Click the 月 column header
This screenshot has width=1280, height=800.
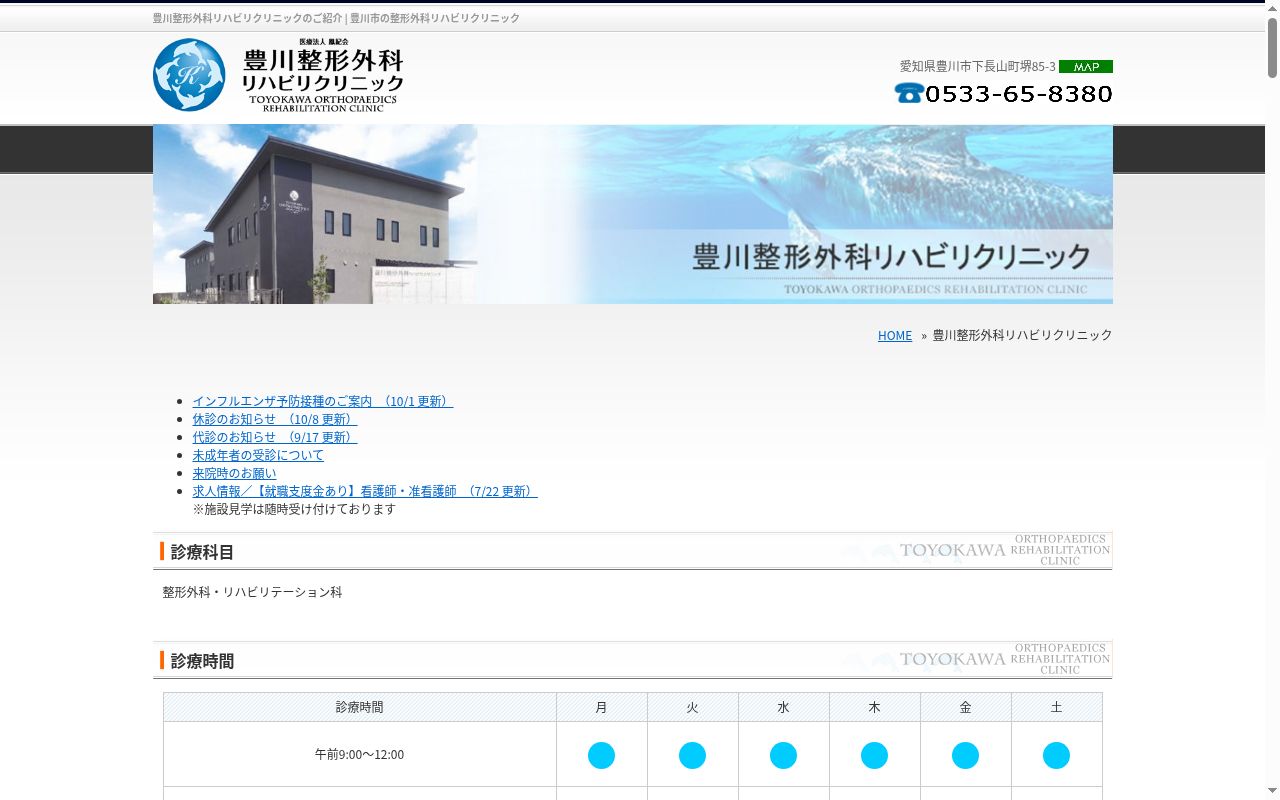601,707
